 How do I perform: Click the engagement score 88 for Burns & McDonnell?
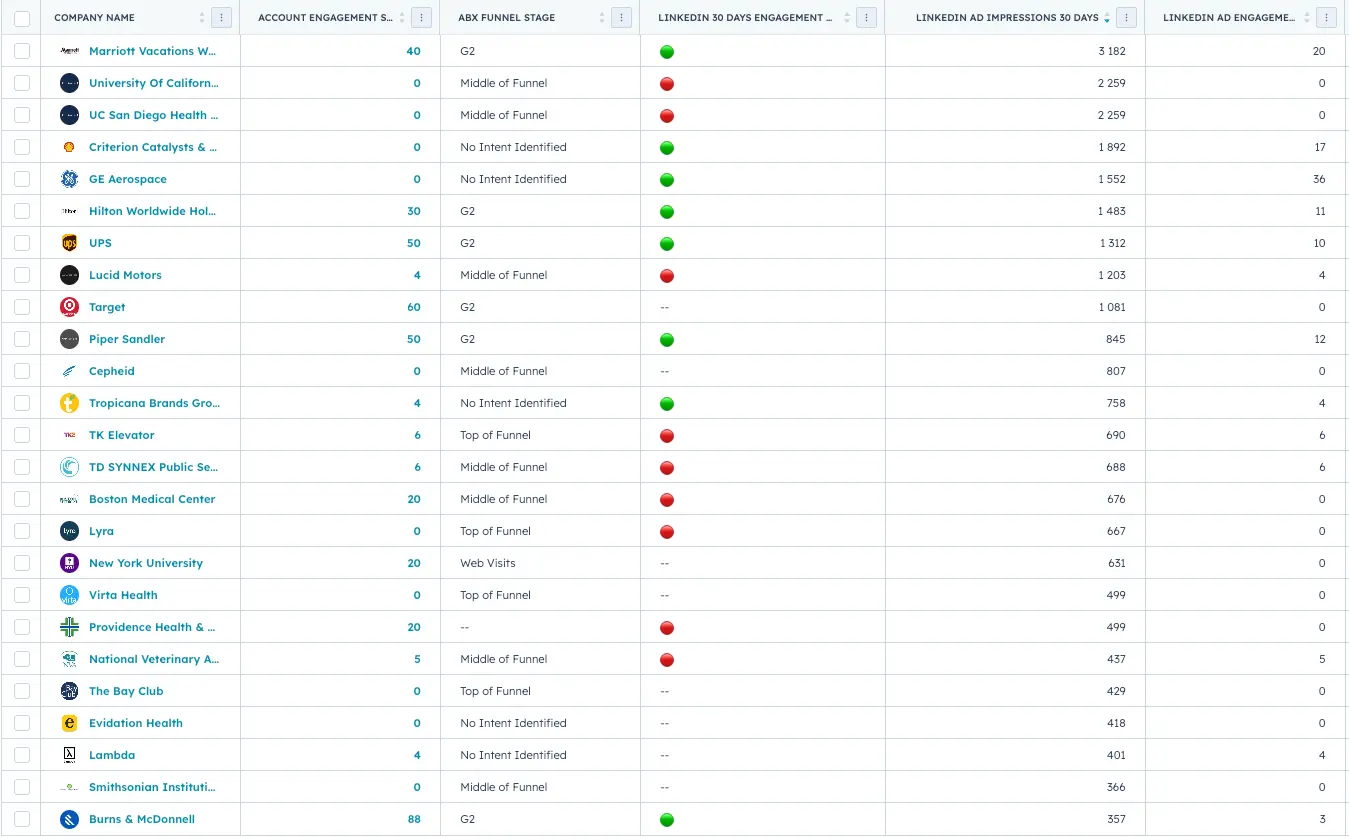click(x=414, y=819)
